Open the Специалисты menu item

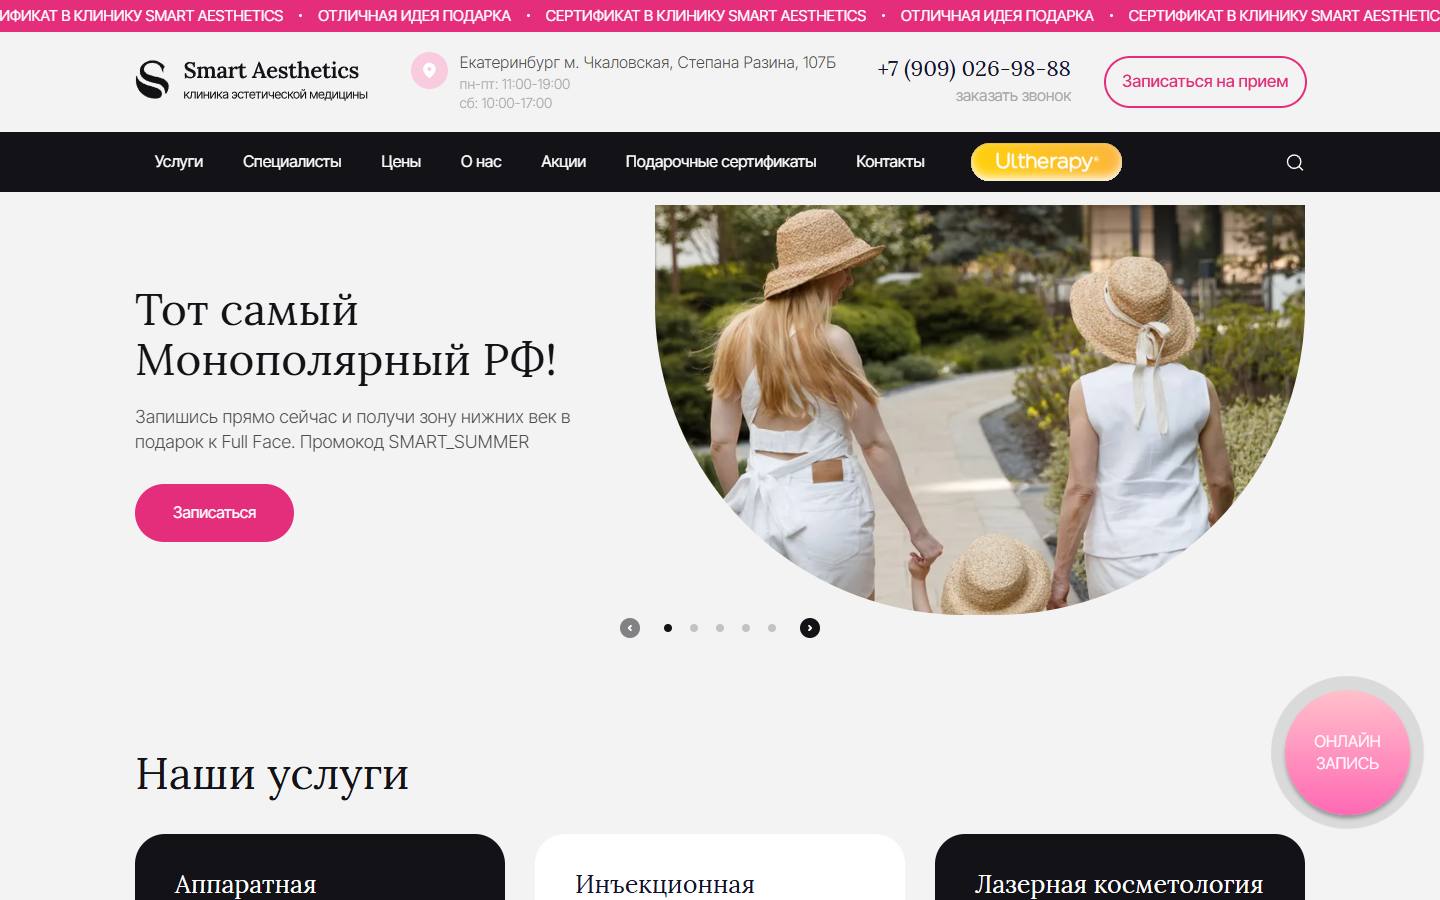(x=292, y=162)
